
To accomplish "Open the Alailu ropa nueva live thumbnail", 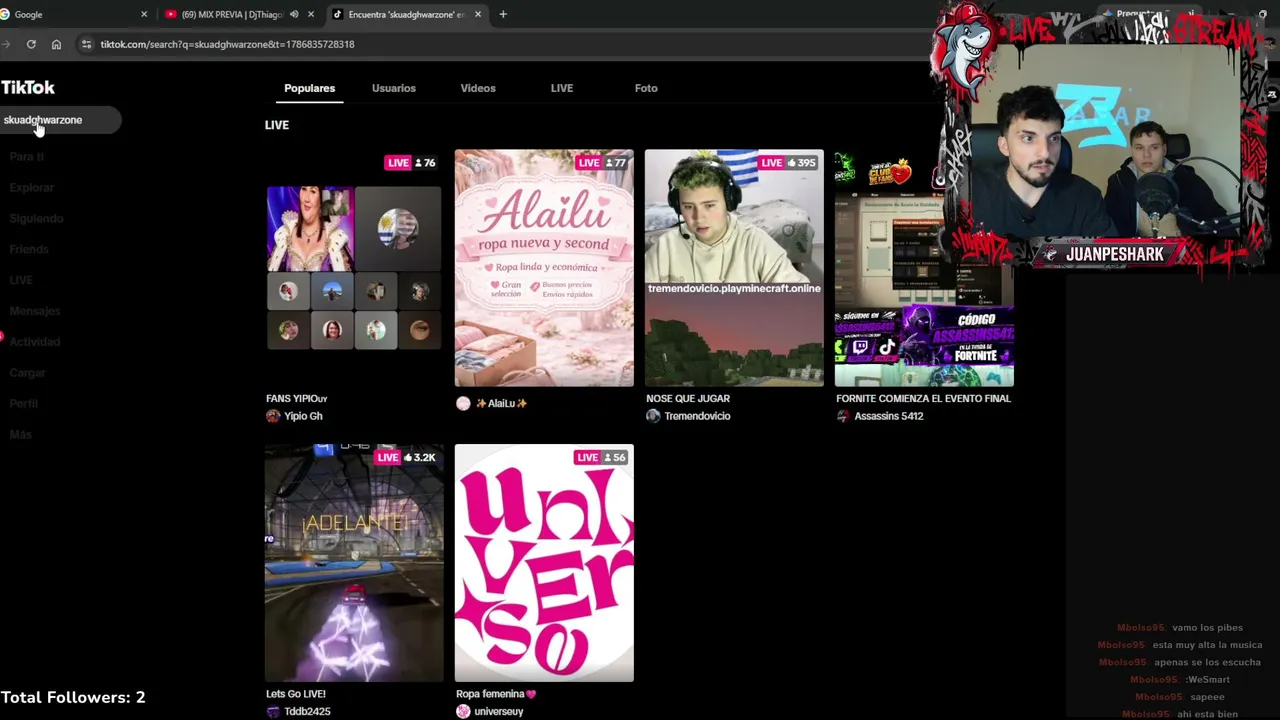I will point(544,268).
